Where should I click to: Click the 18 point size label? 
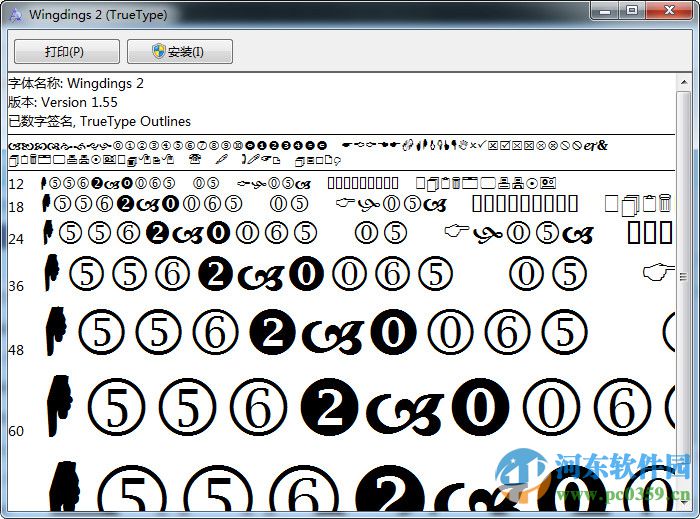click(16, 207)
